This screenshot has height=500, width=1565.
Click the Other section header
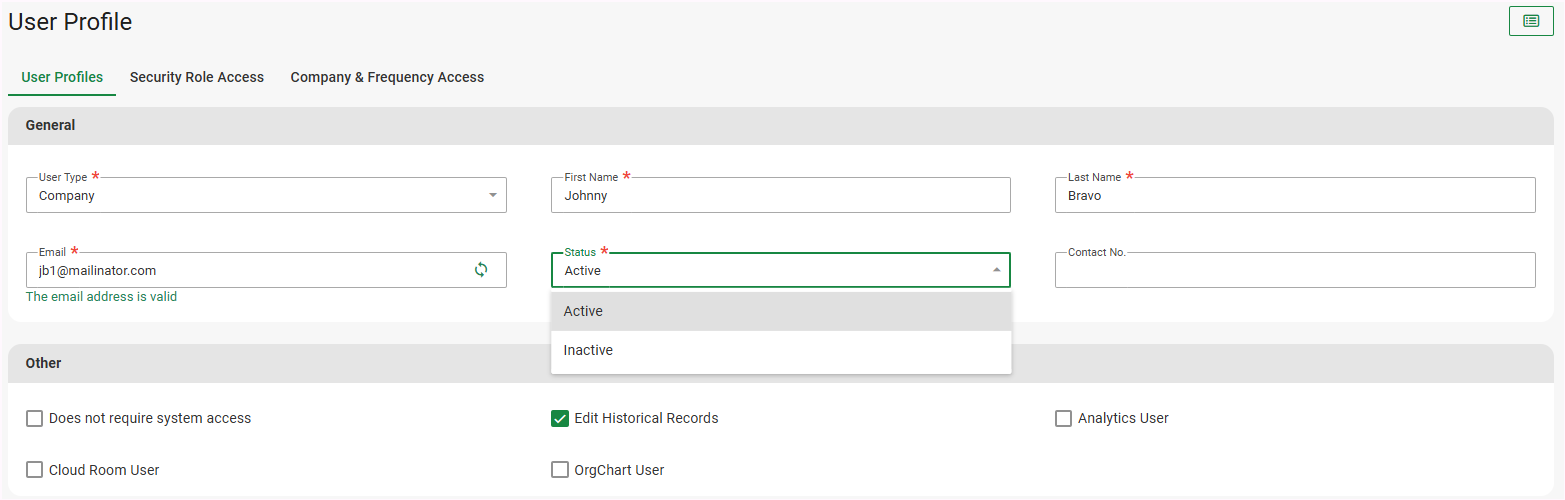click(x=43, y=363)
